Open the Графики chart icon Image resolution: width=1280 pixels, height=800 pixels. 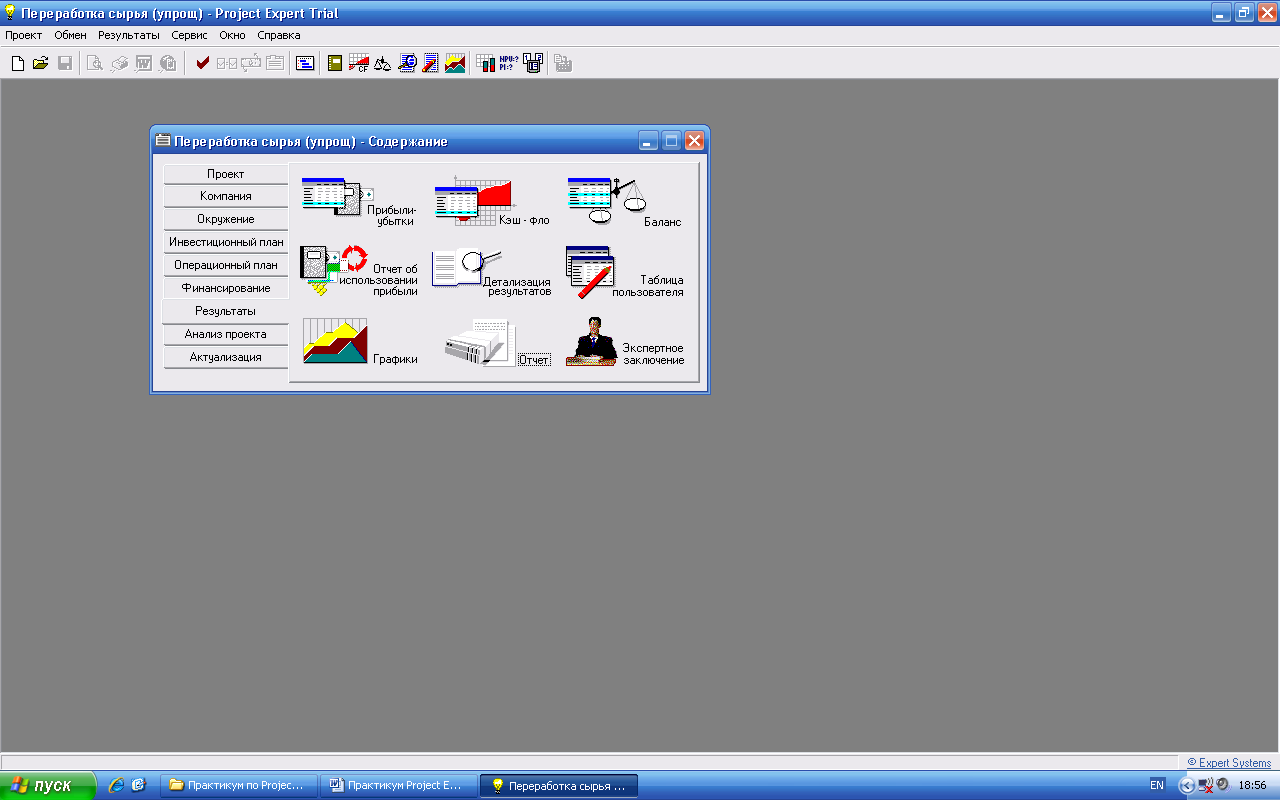(x=359, y=342)
